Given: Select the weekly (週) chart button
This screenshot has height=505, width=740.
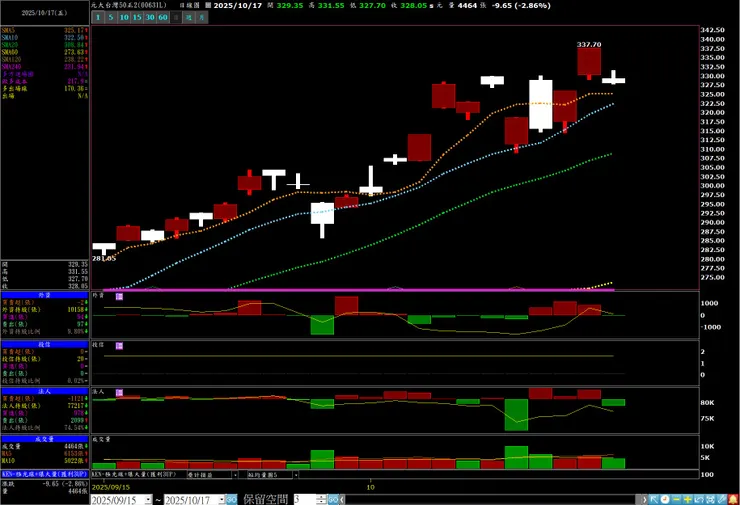Looking at the screenshot, I should (189, 17).
